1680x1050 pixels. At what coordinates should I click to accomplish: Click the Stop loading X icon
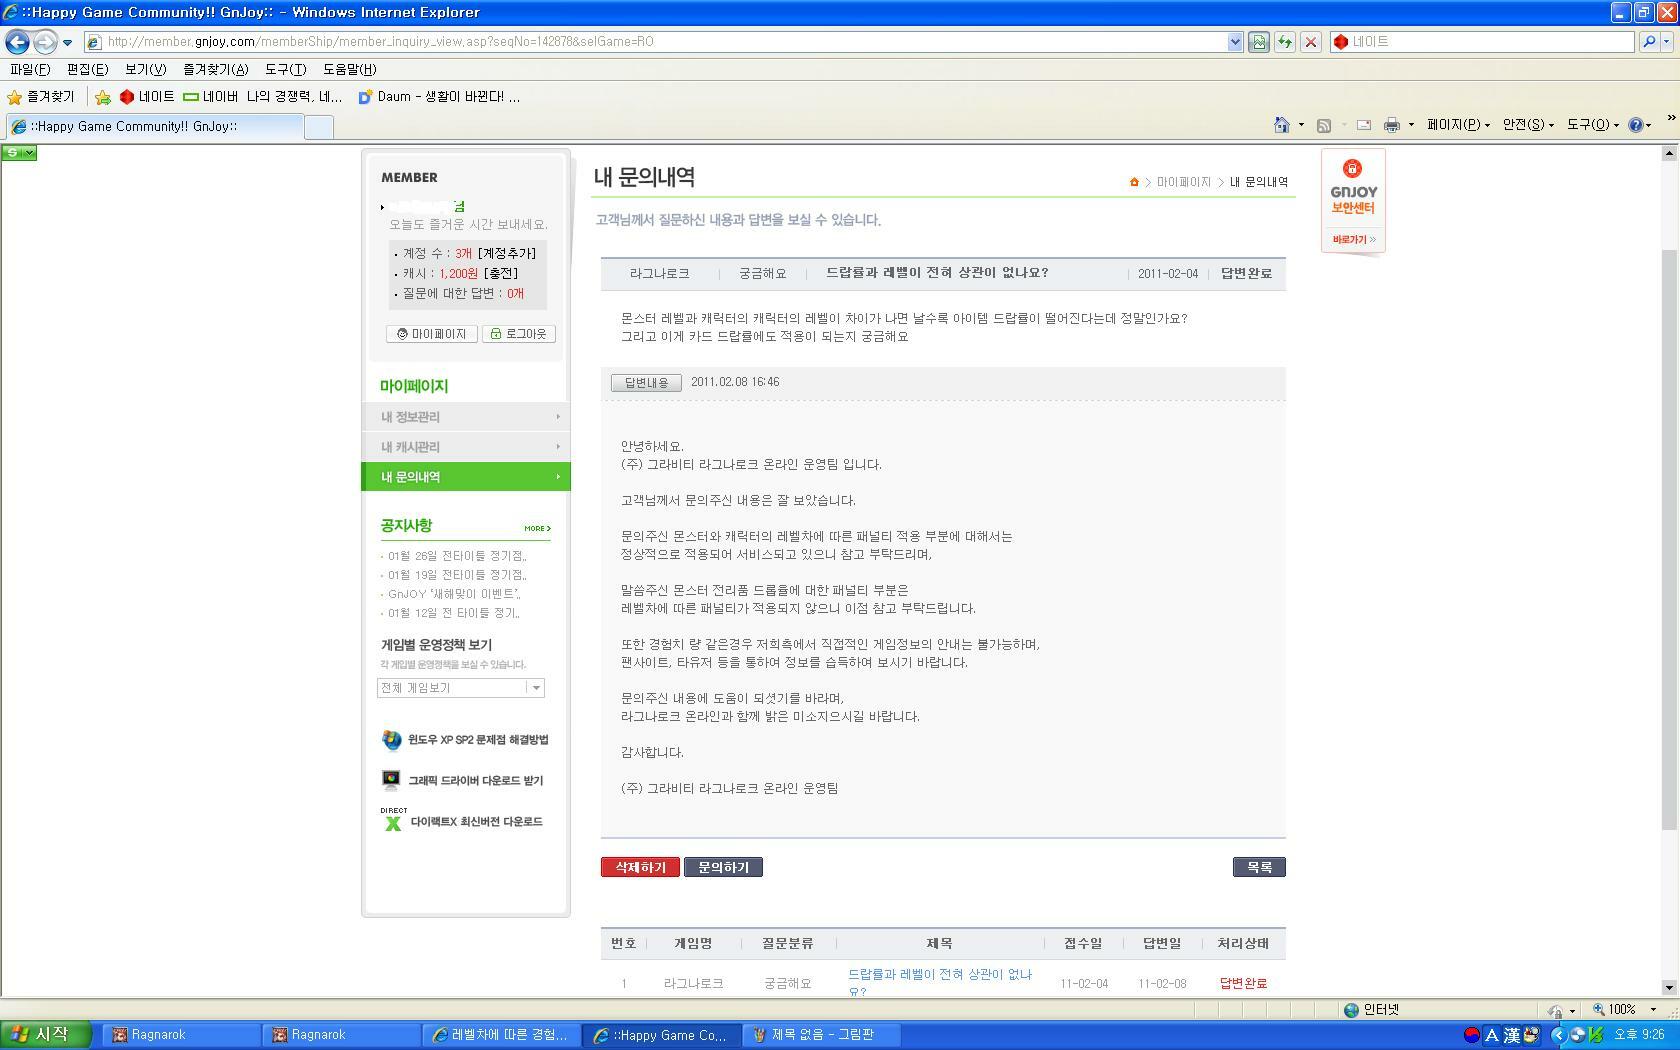point(1311,42)
